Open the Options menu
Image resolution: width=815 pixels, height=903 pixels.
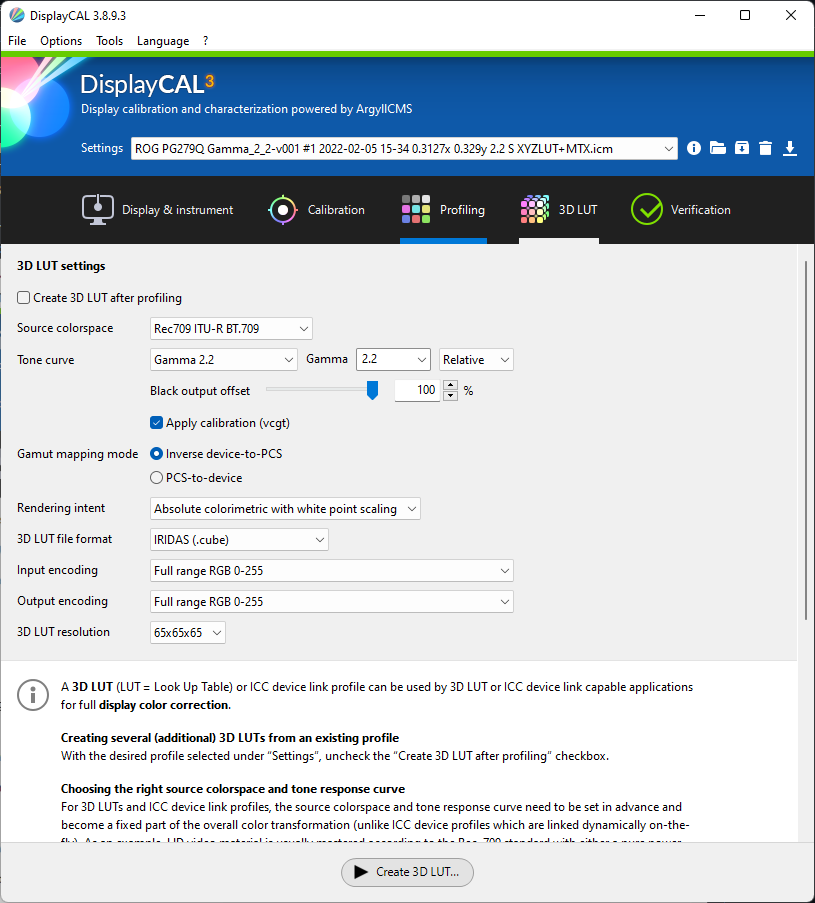pyautogui.click(x=61, y=41)
